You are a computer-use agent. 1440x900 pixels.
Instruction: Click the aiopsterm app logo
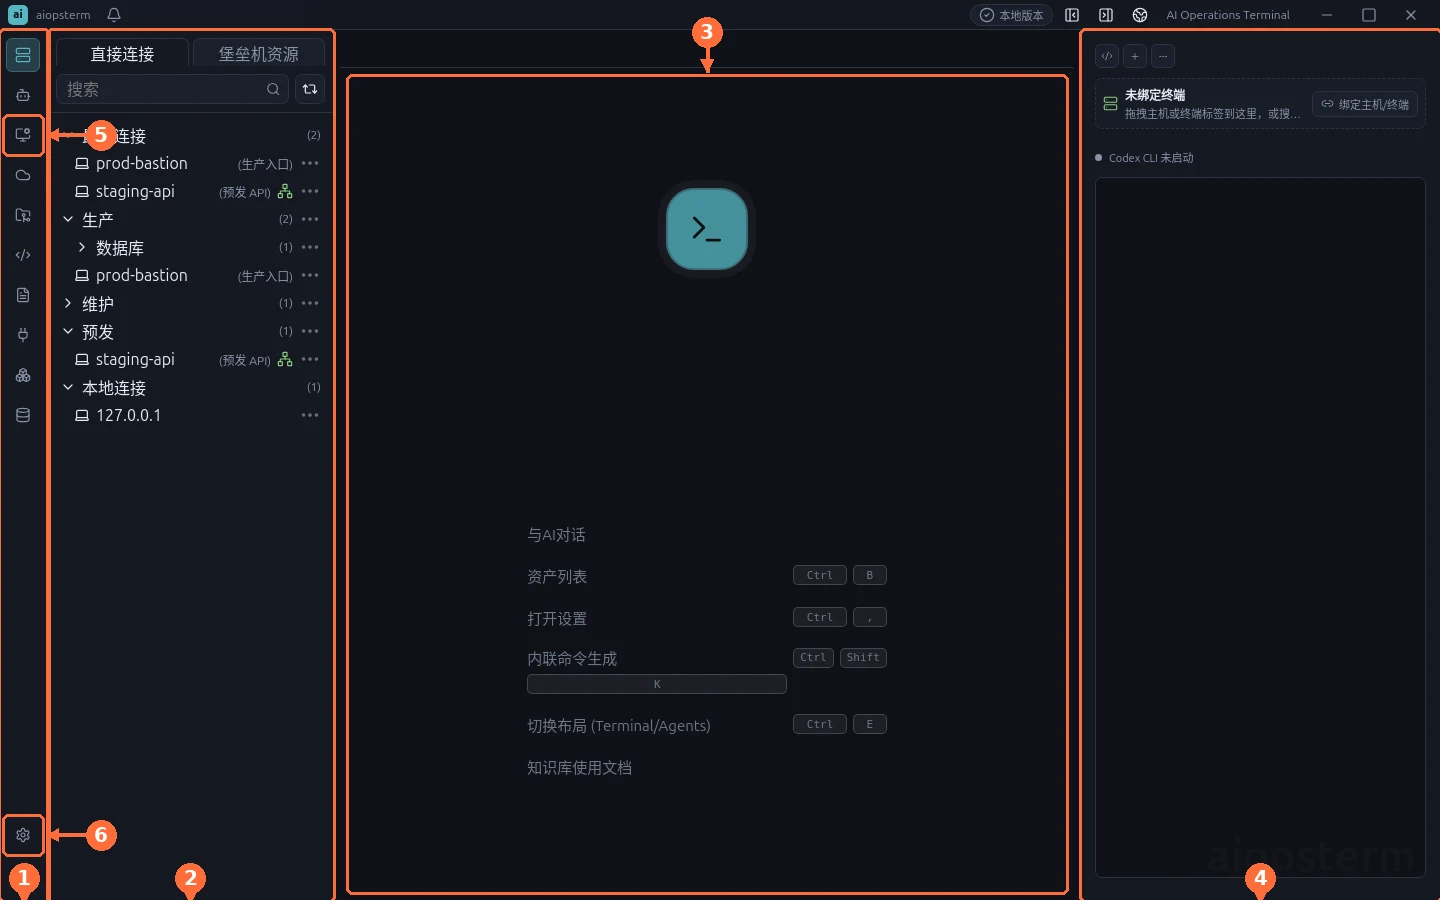pos(18,14)
